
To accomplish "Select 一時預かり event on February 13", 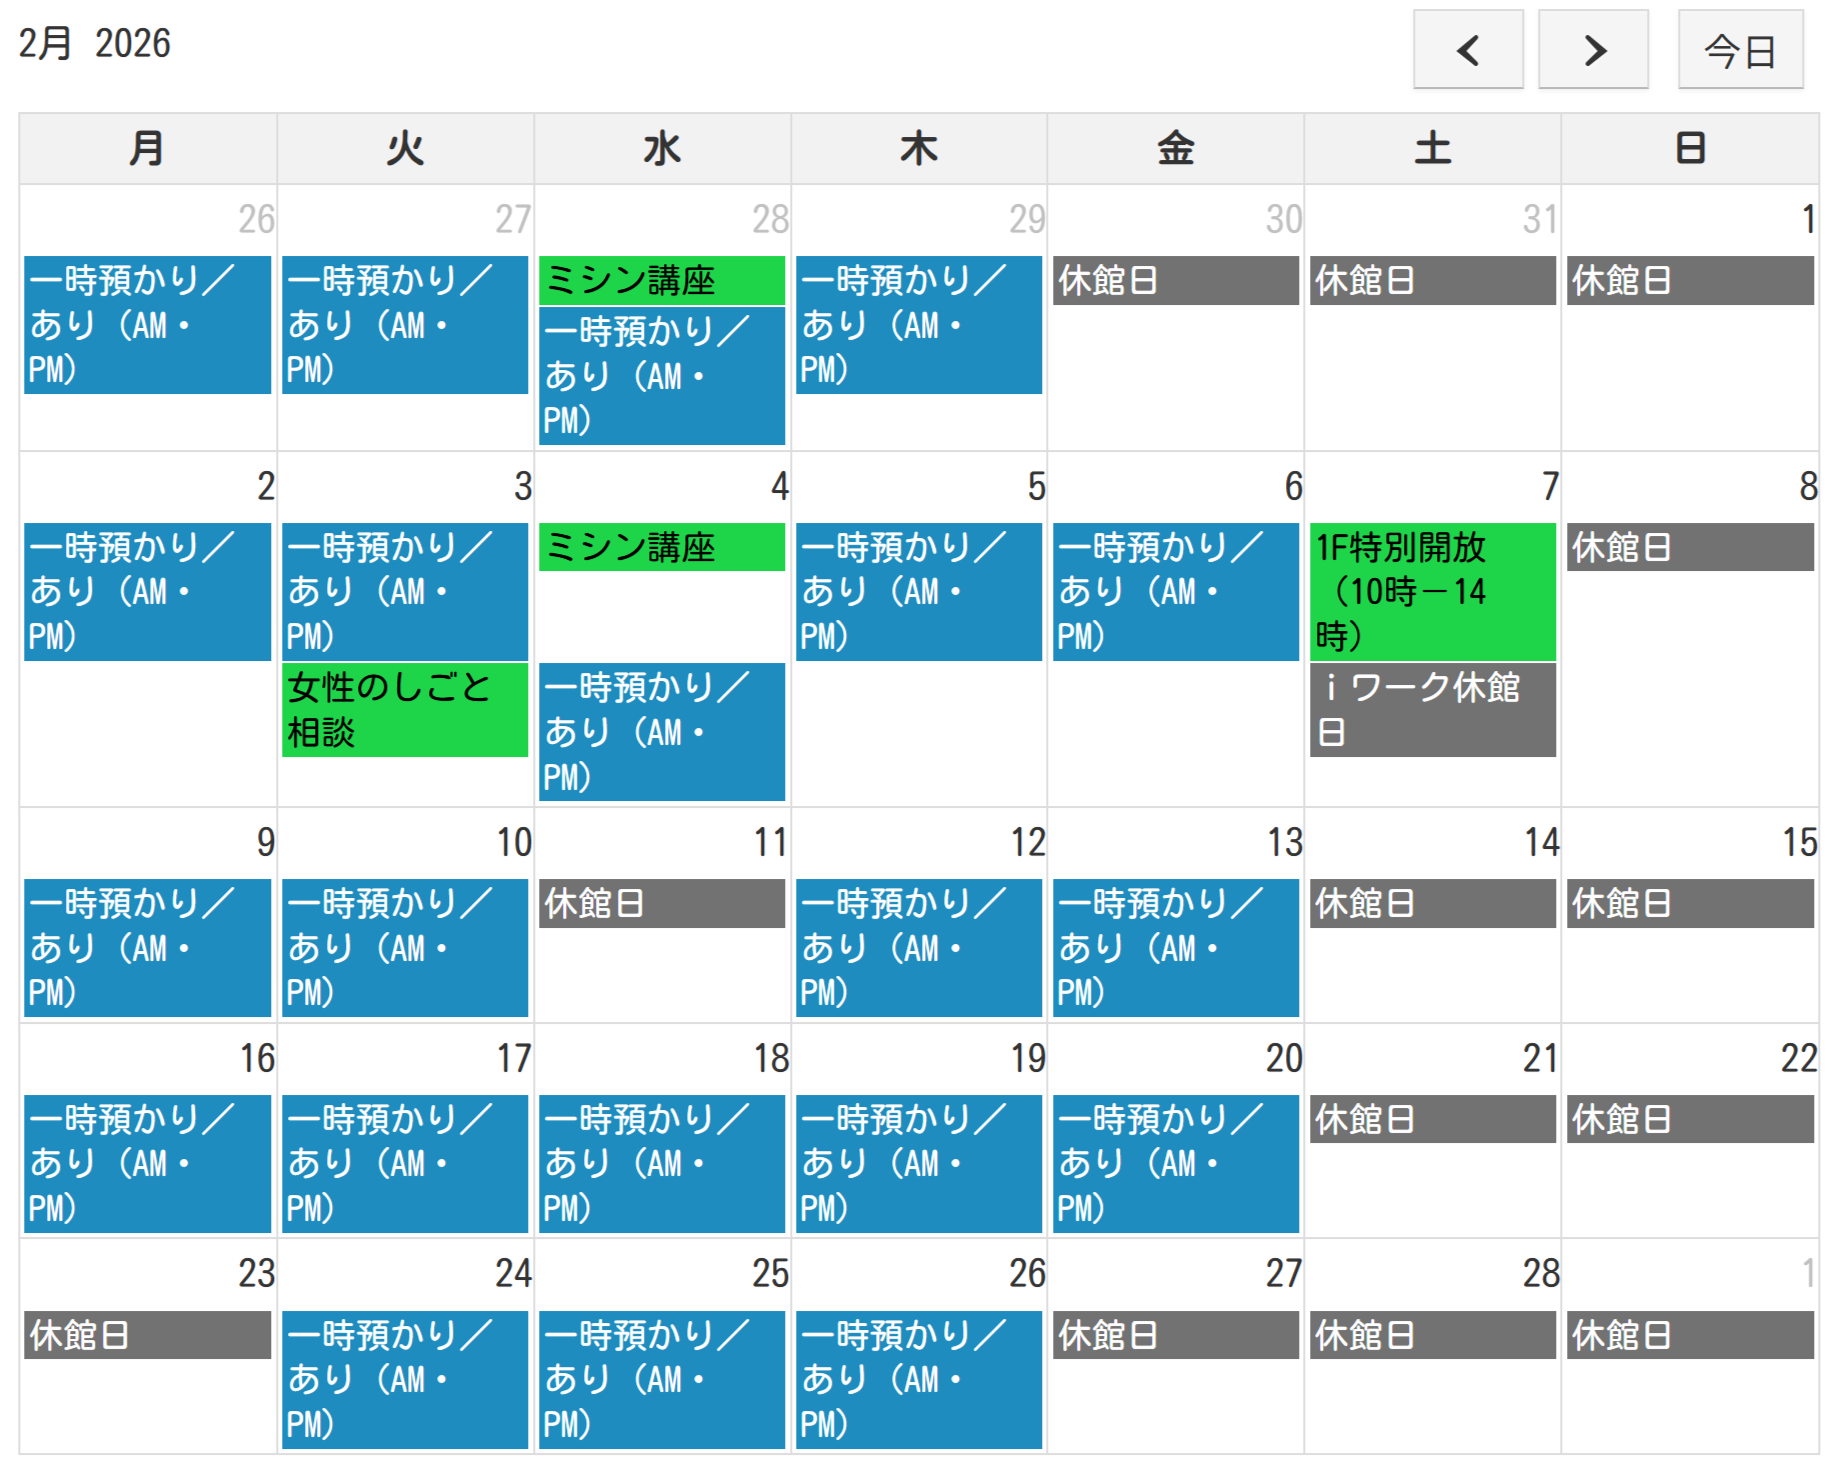I will tap(1175, 947).
